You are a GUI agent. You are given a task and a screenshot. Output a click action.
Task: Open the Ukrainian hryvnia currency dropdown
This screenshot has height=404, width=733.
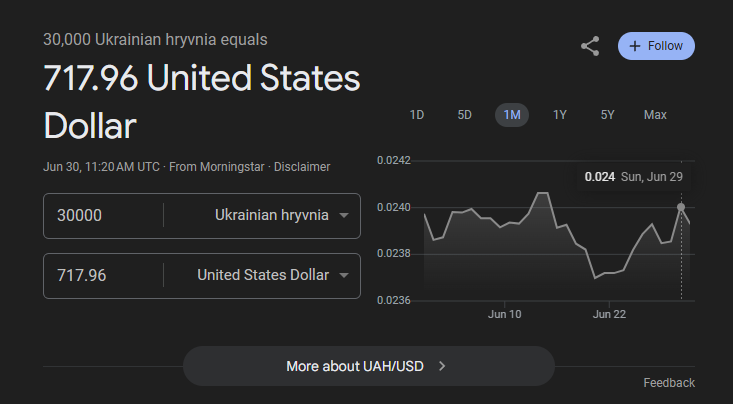[281, 216]
